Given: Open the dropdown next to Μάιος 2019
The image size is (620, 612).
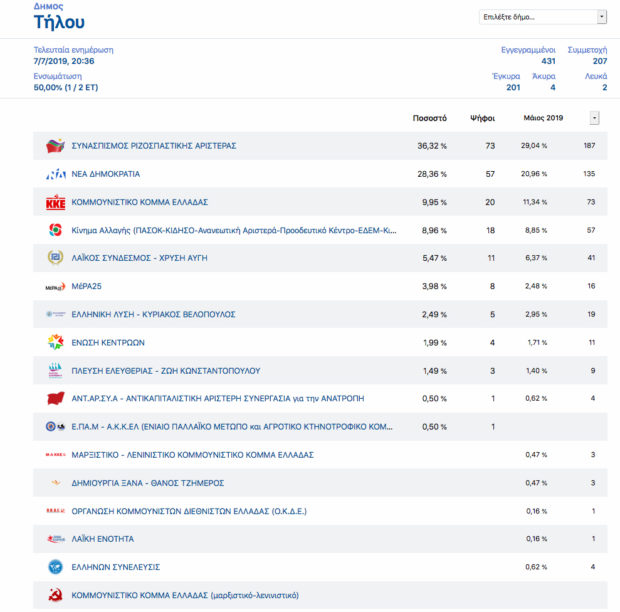Looking at the screenshot, I should [x=594, y=118].
